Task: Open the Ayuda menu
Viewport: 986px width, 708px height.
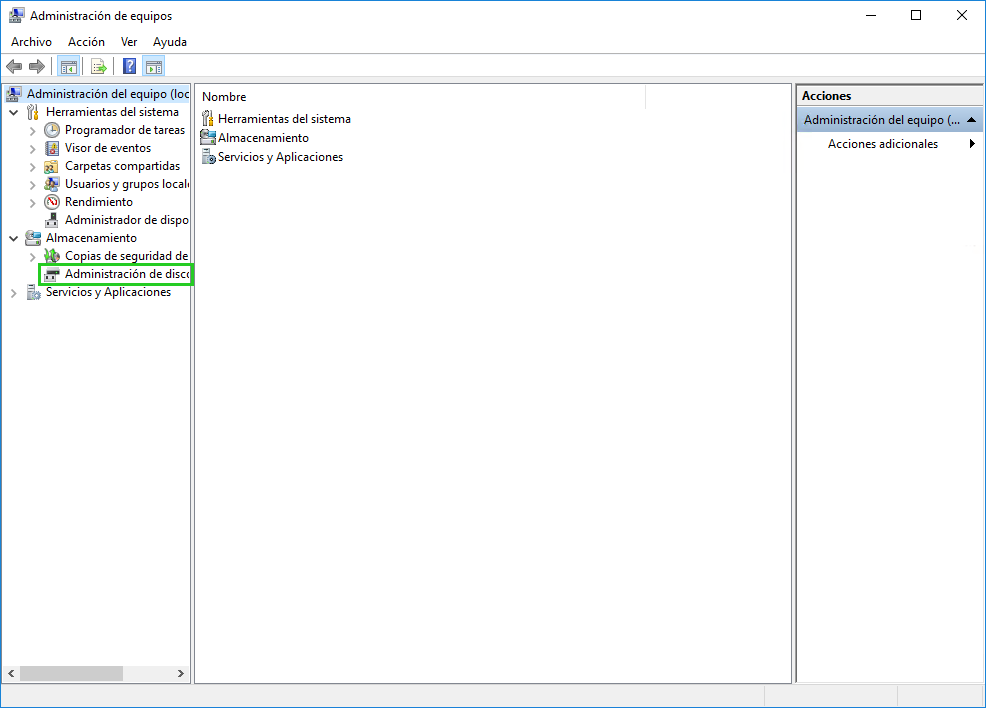Action: click(170, 42)
